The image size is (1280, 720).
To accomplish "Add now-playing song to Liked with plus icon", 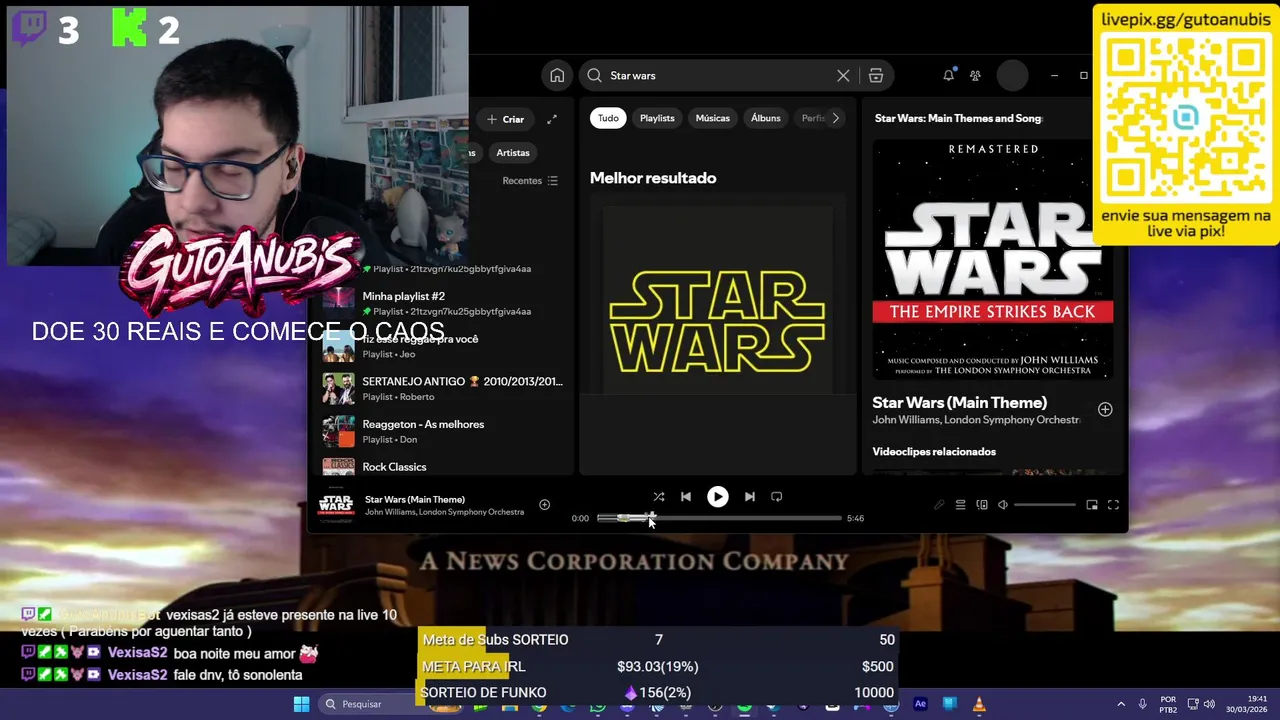I will coord(544,505).
